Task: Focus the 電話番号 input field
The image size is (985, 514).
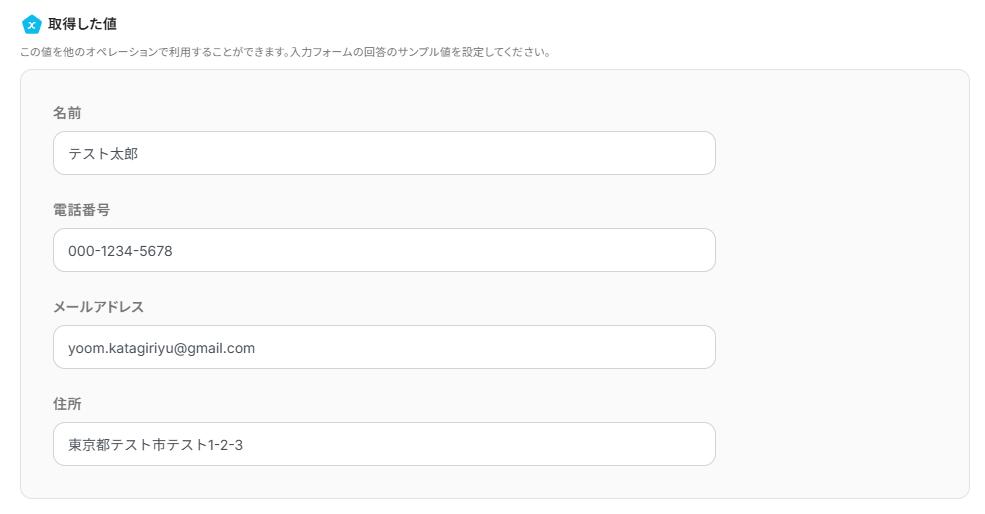Action: [x=384, y=250]
